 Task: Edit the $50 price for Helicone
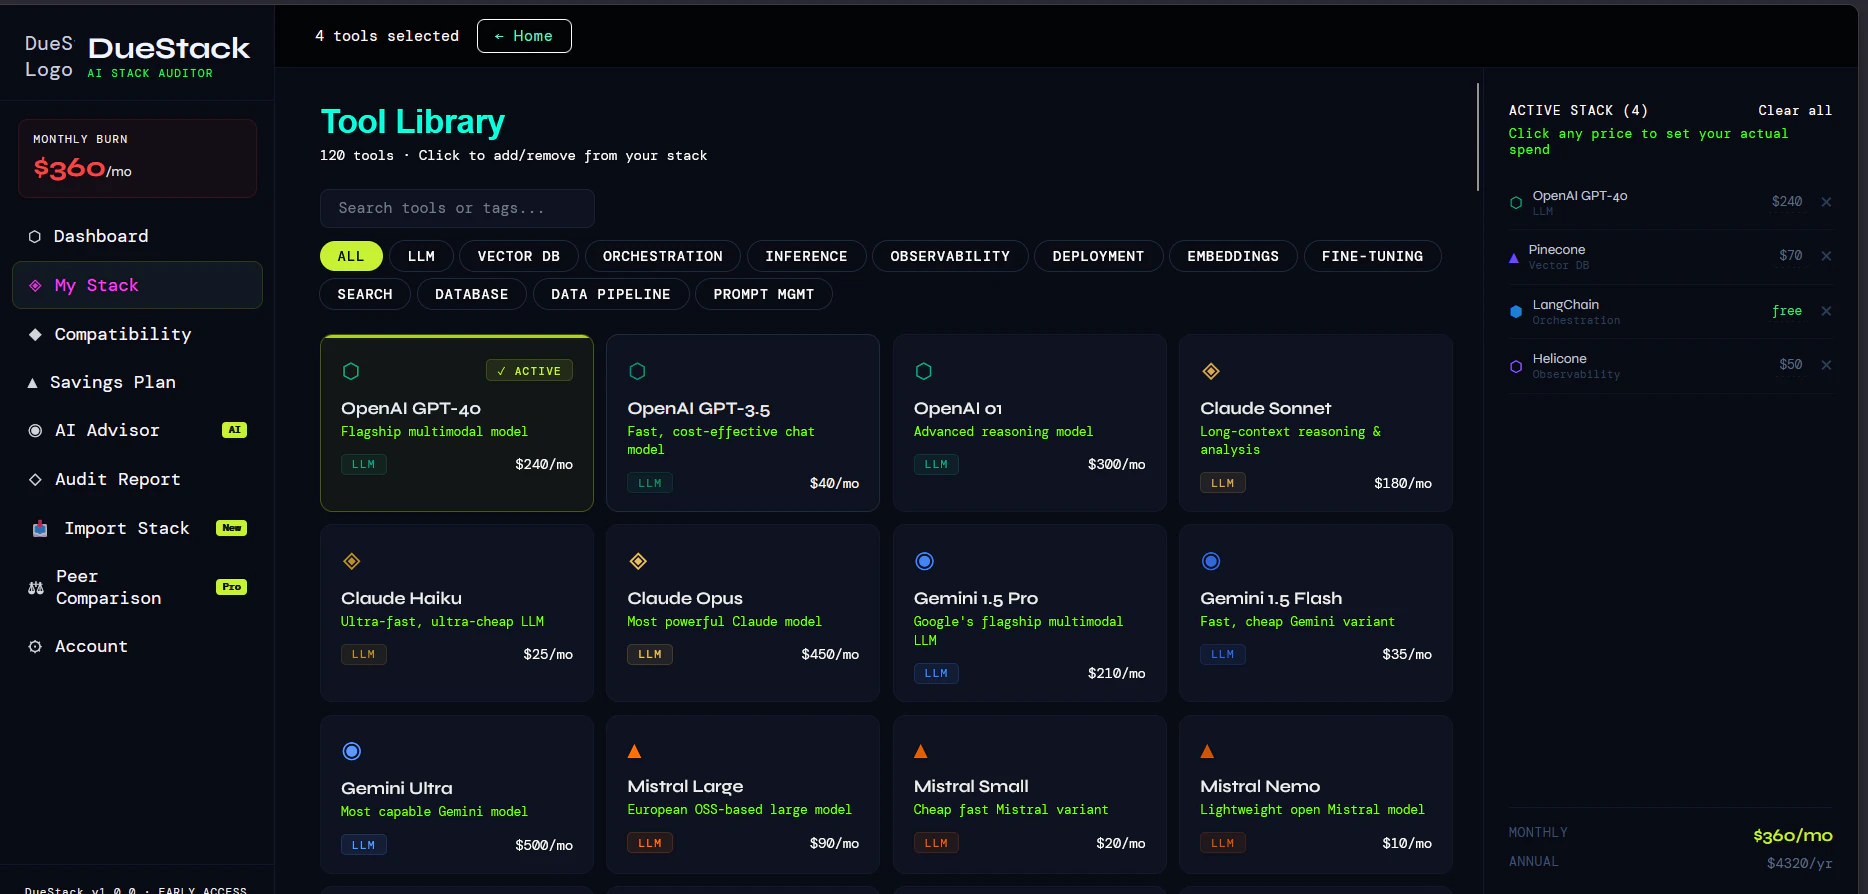click(x=1790, y=365)
